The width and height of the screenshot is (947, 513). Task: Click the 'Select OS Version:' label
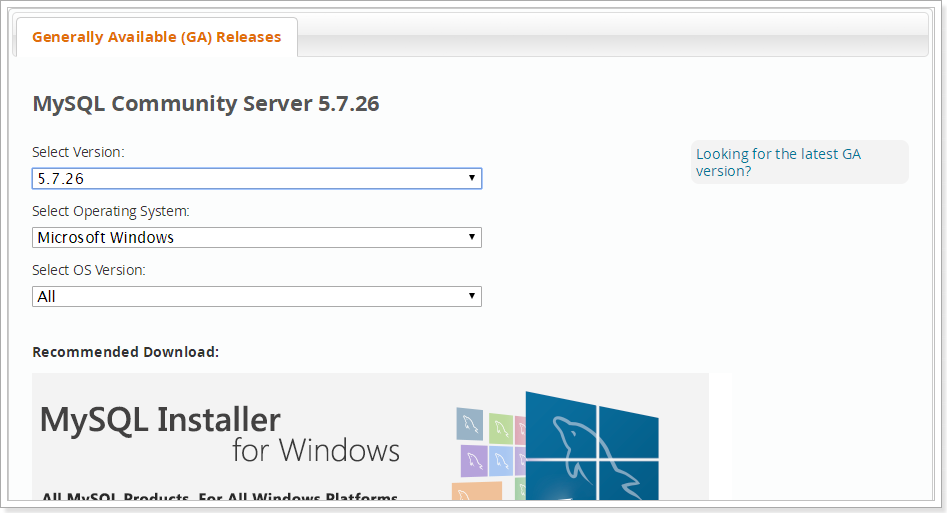89,270
